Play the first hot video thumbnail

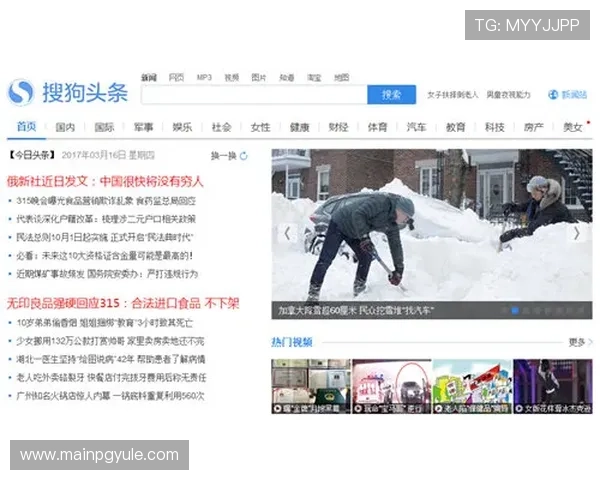click(x=311, y=387)
